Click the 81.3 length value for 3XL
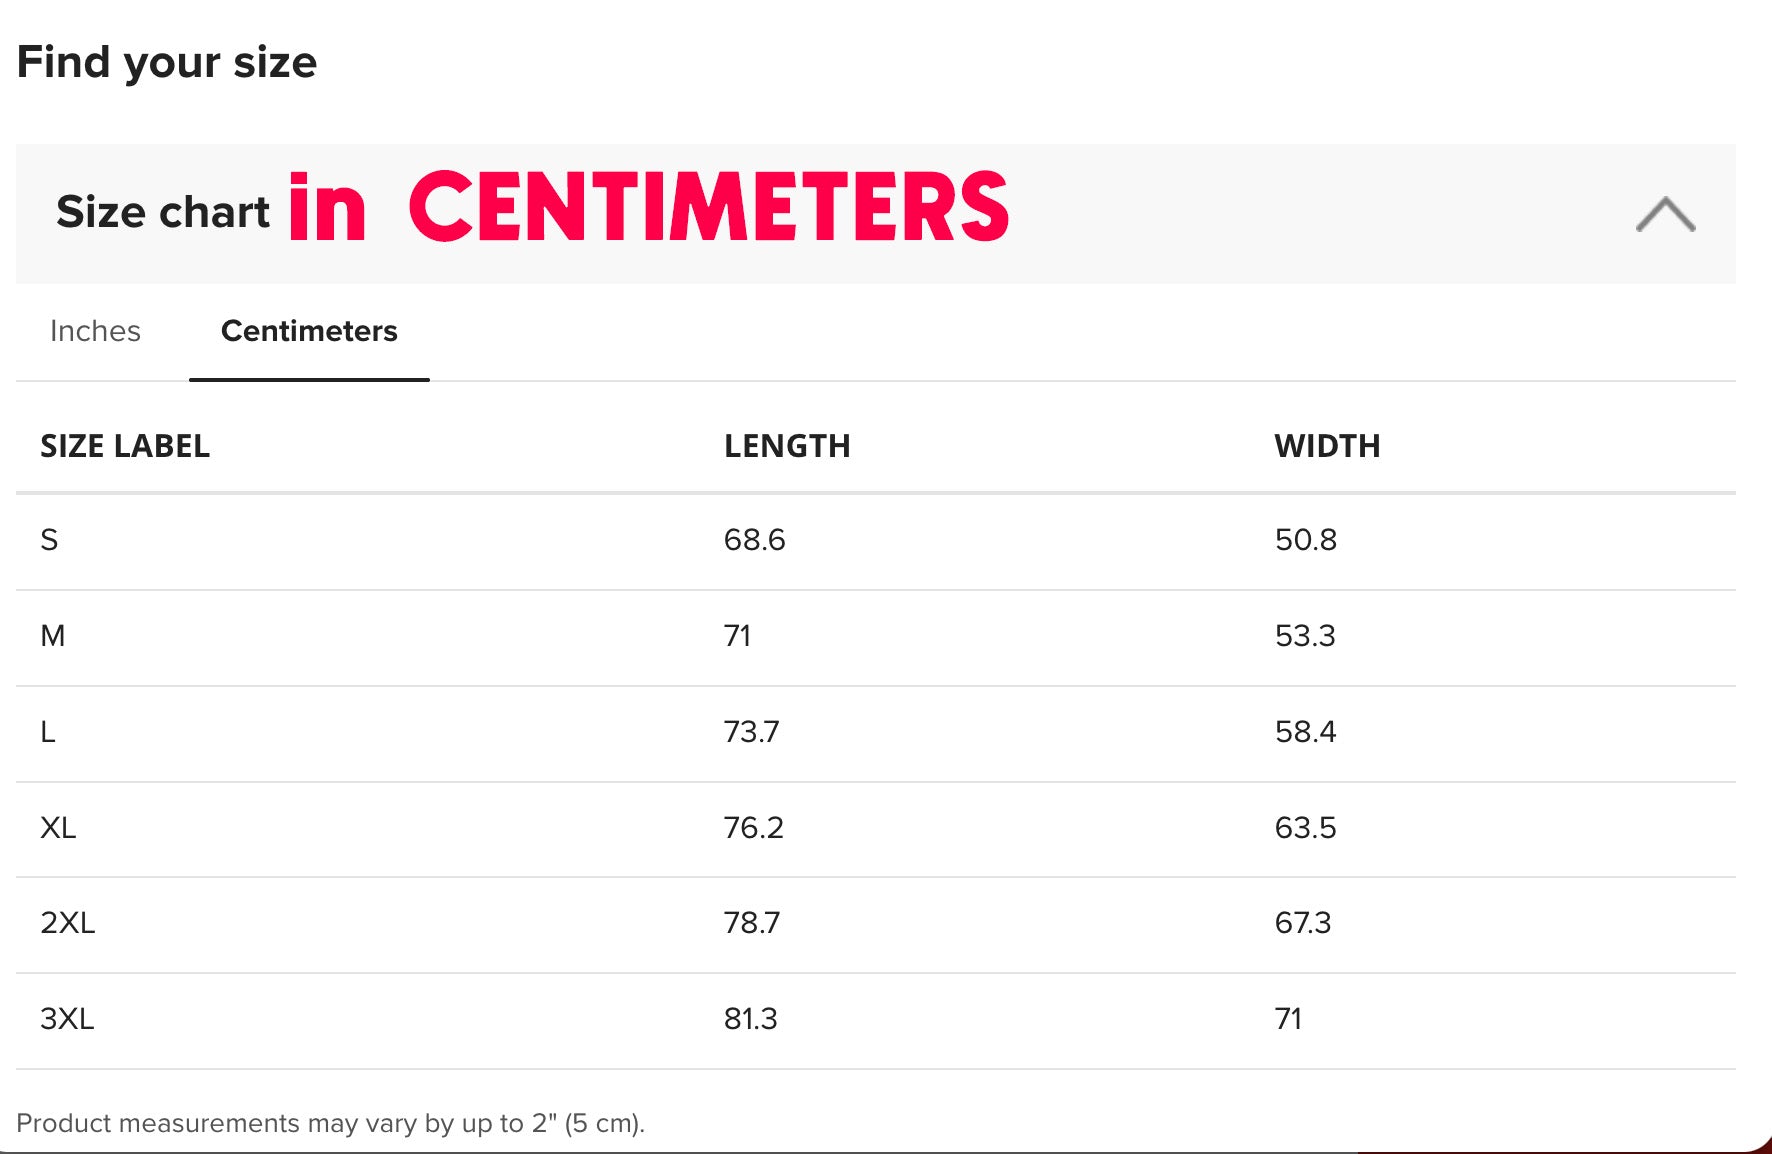 [x=750, y=1019]
